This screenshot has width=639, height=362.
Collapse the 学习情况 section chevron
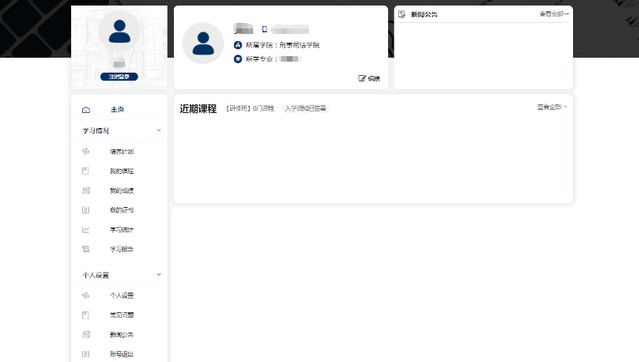tap(159, 130)
